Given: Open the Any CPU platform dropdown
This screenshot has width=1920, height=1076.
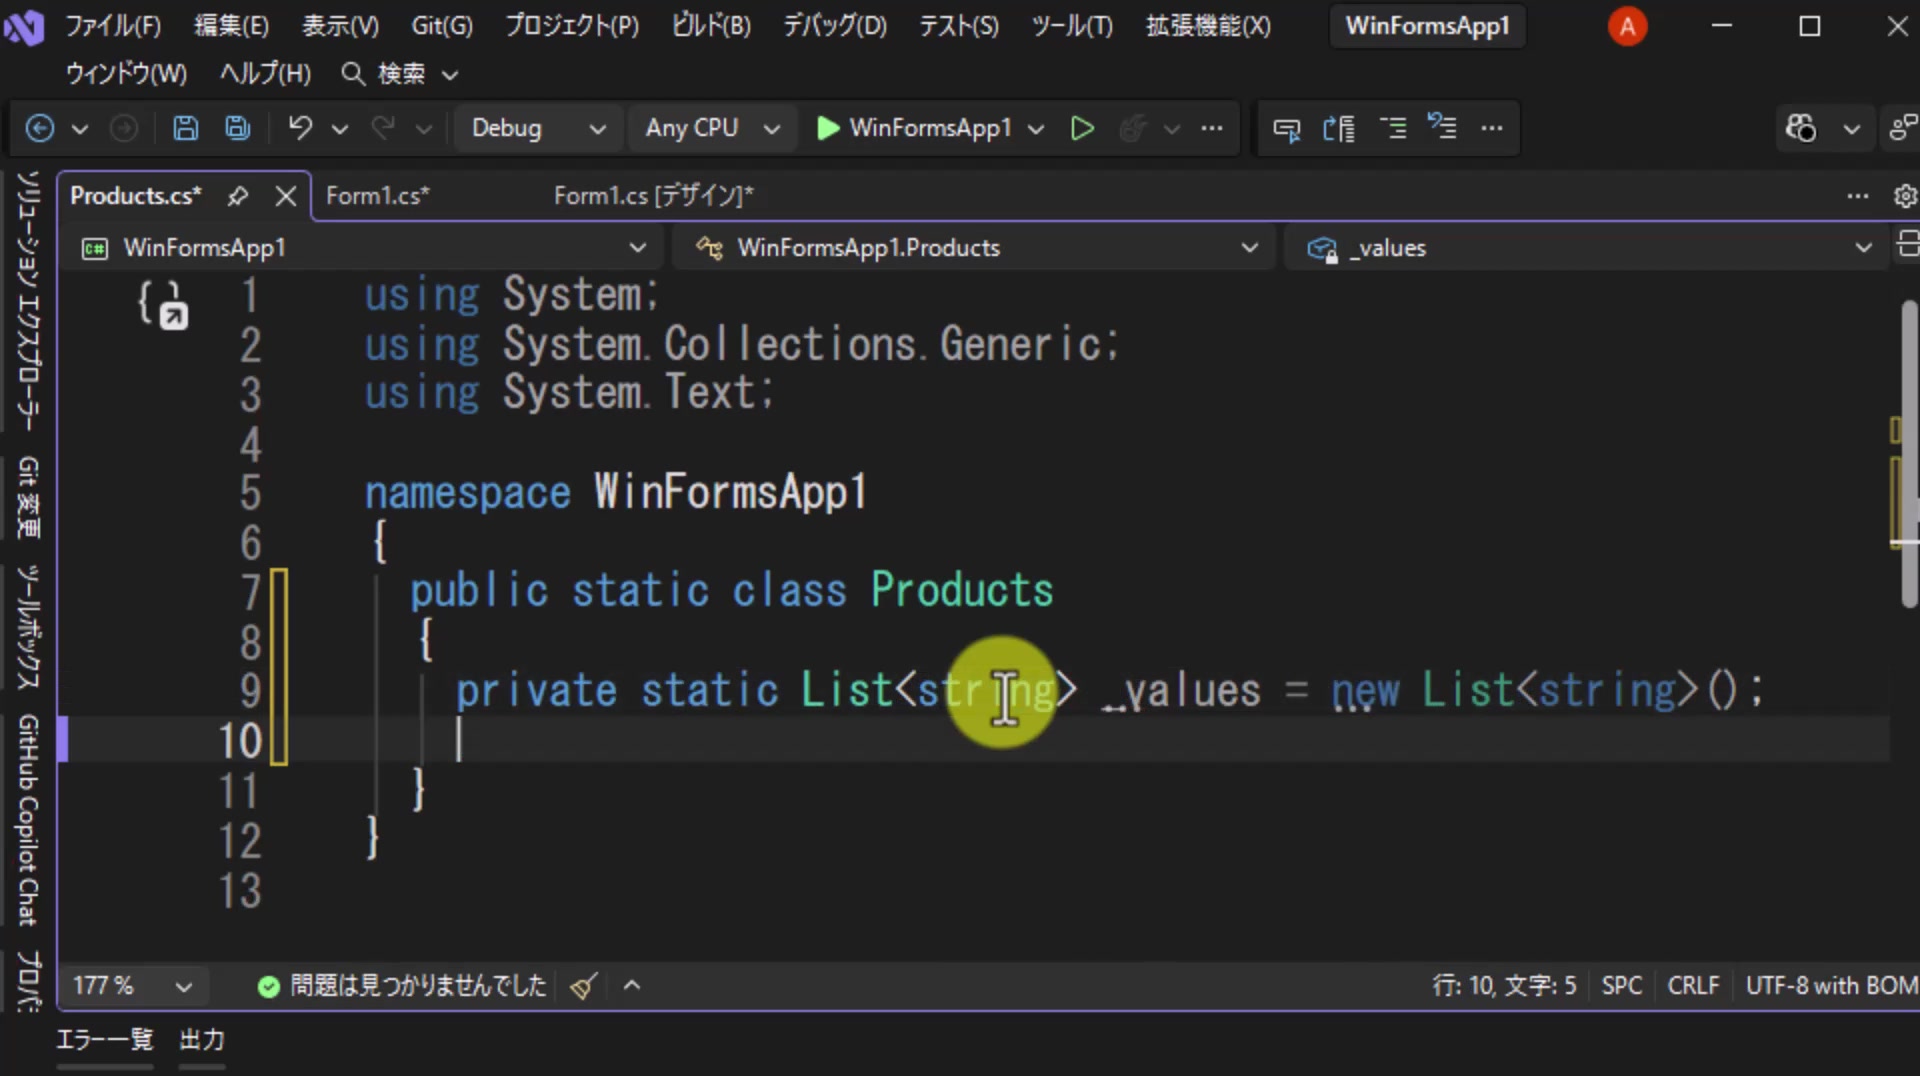Looking at the screenshot, I should (x=713, y=128).
